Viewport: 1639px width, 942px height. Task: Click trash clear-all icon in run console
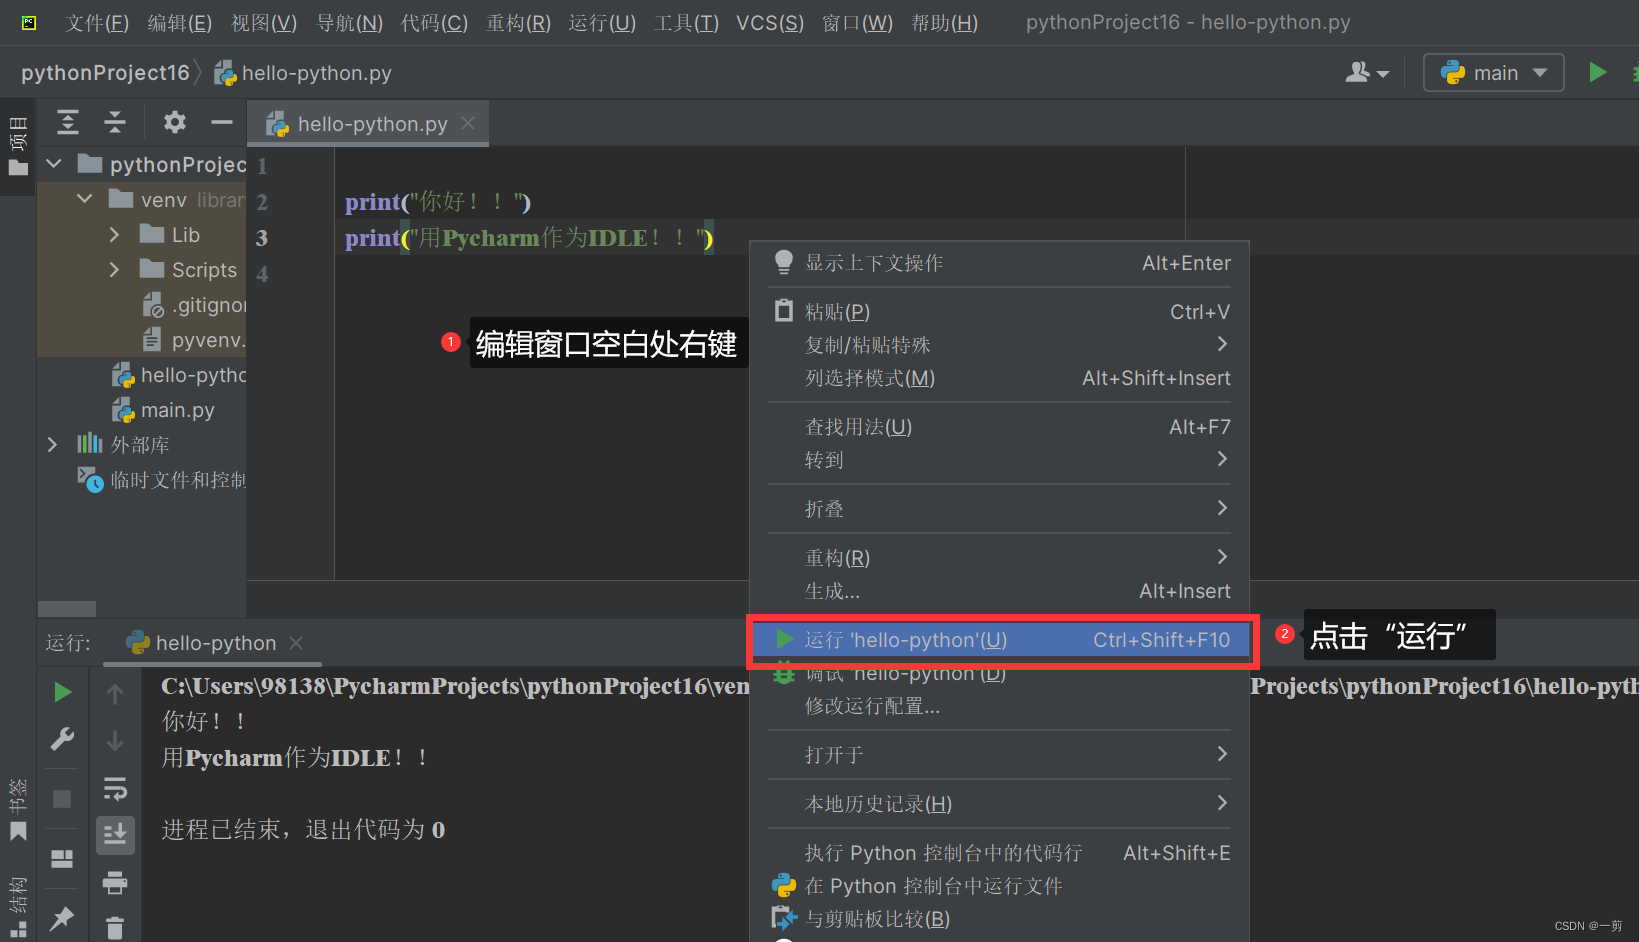coord(115,928)
